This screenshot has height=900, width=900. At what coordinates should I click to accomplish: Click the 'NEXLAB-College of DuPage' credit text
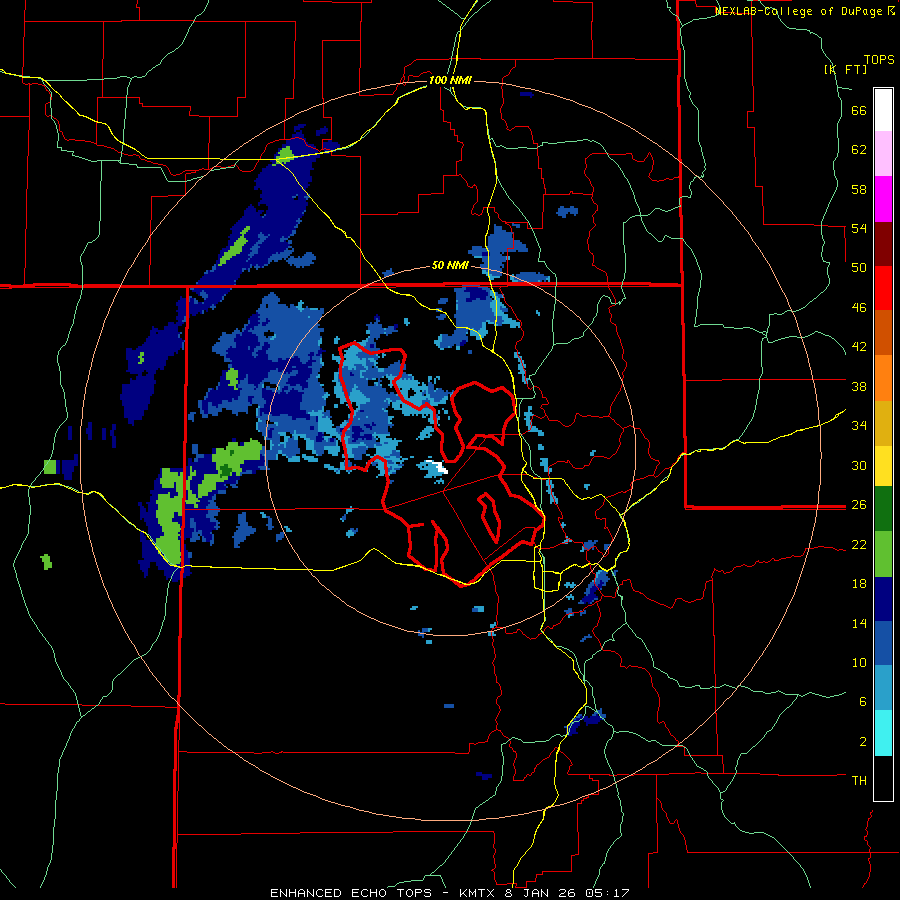point(801,11)
